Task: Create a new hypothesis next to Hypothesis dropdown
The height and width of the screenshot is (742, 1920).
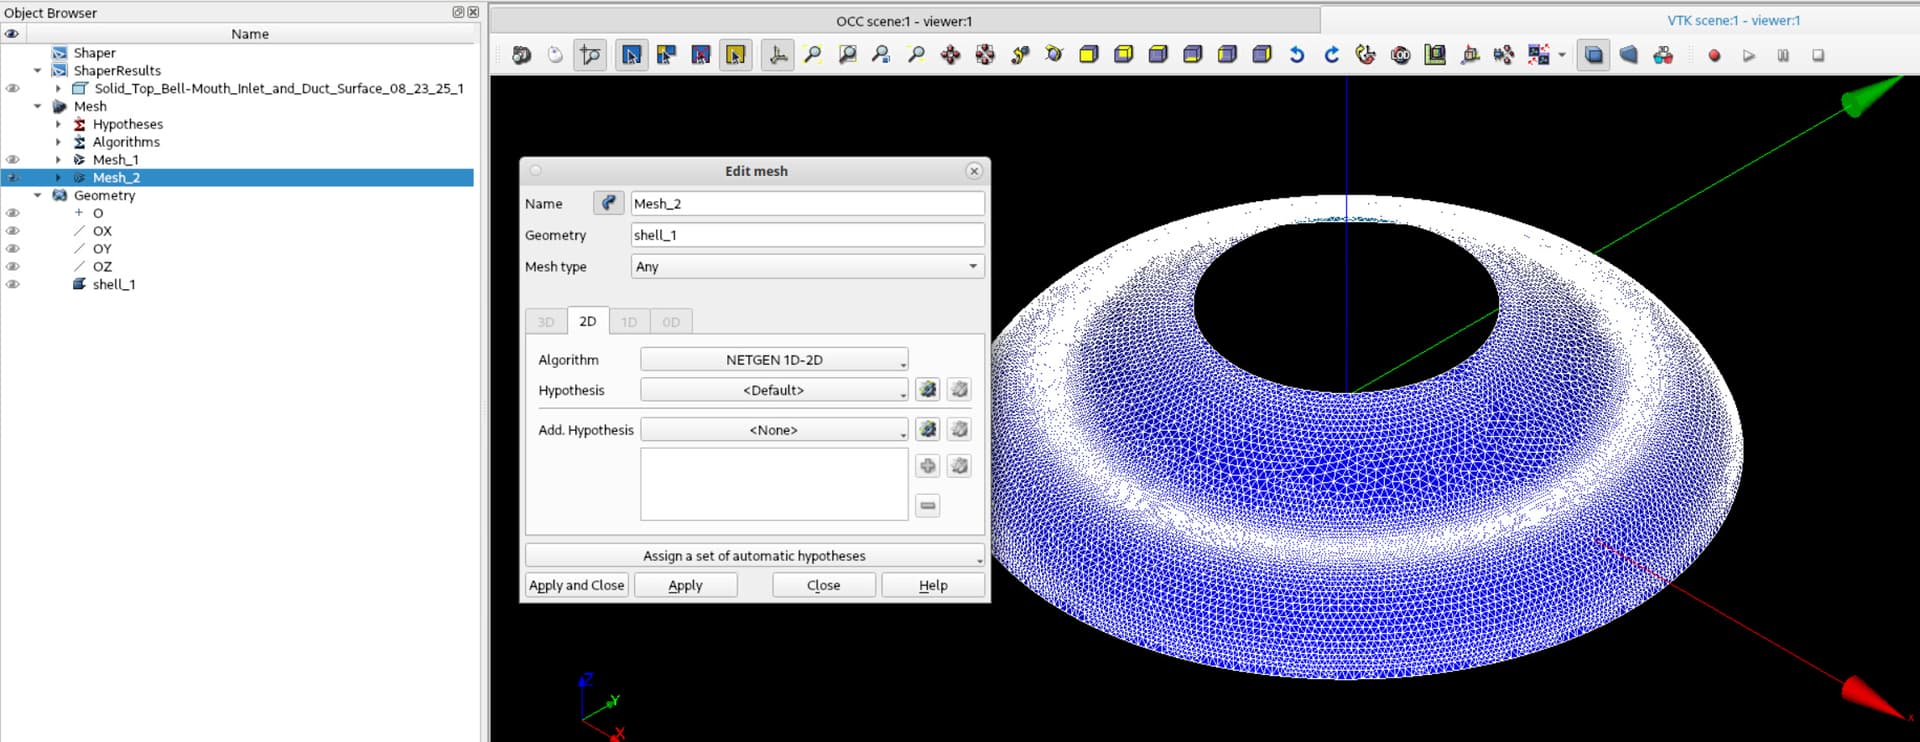Action: (928, 390)
